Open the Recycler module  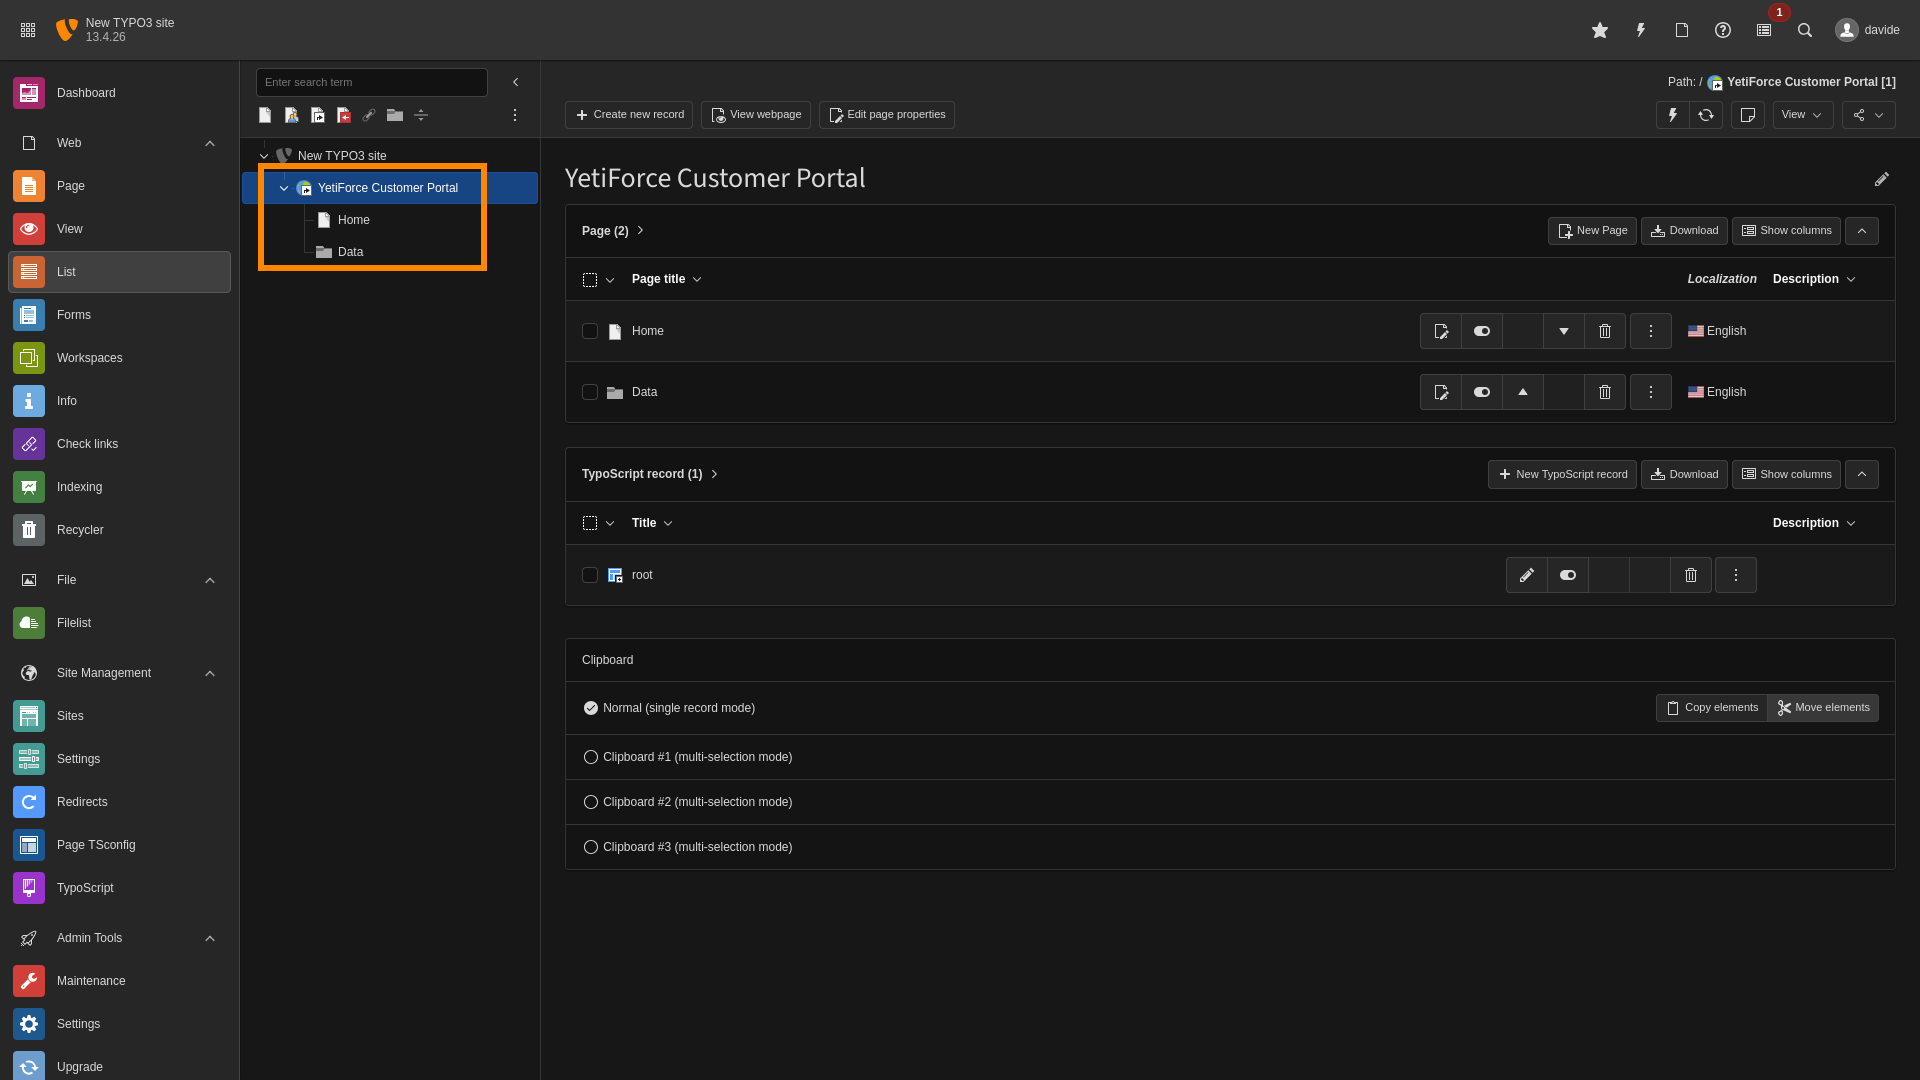tap(80, 530)
